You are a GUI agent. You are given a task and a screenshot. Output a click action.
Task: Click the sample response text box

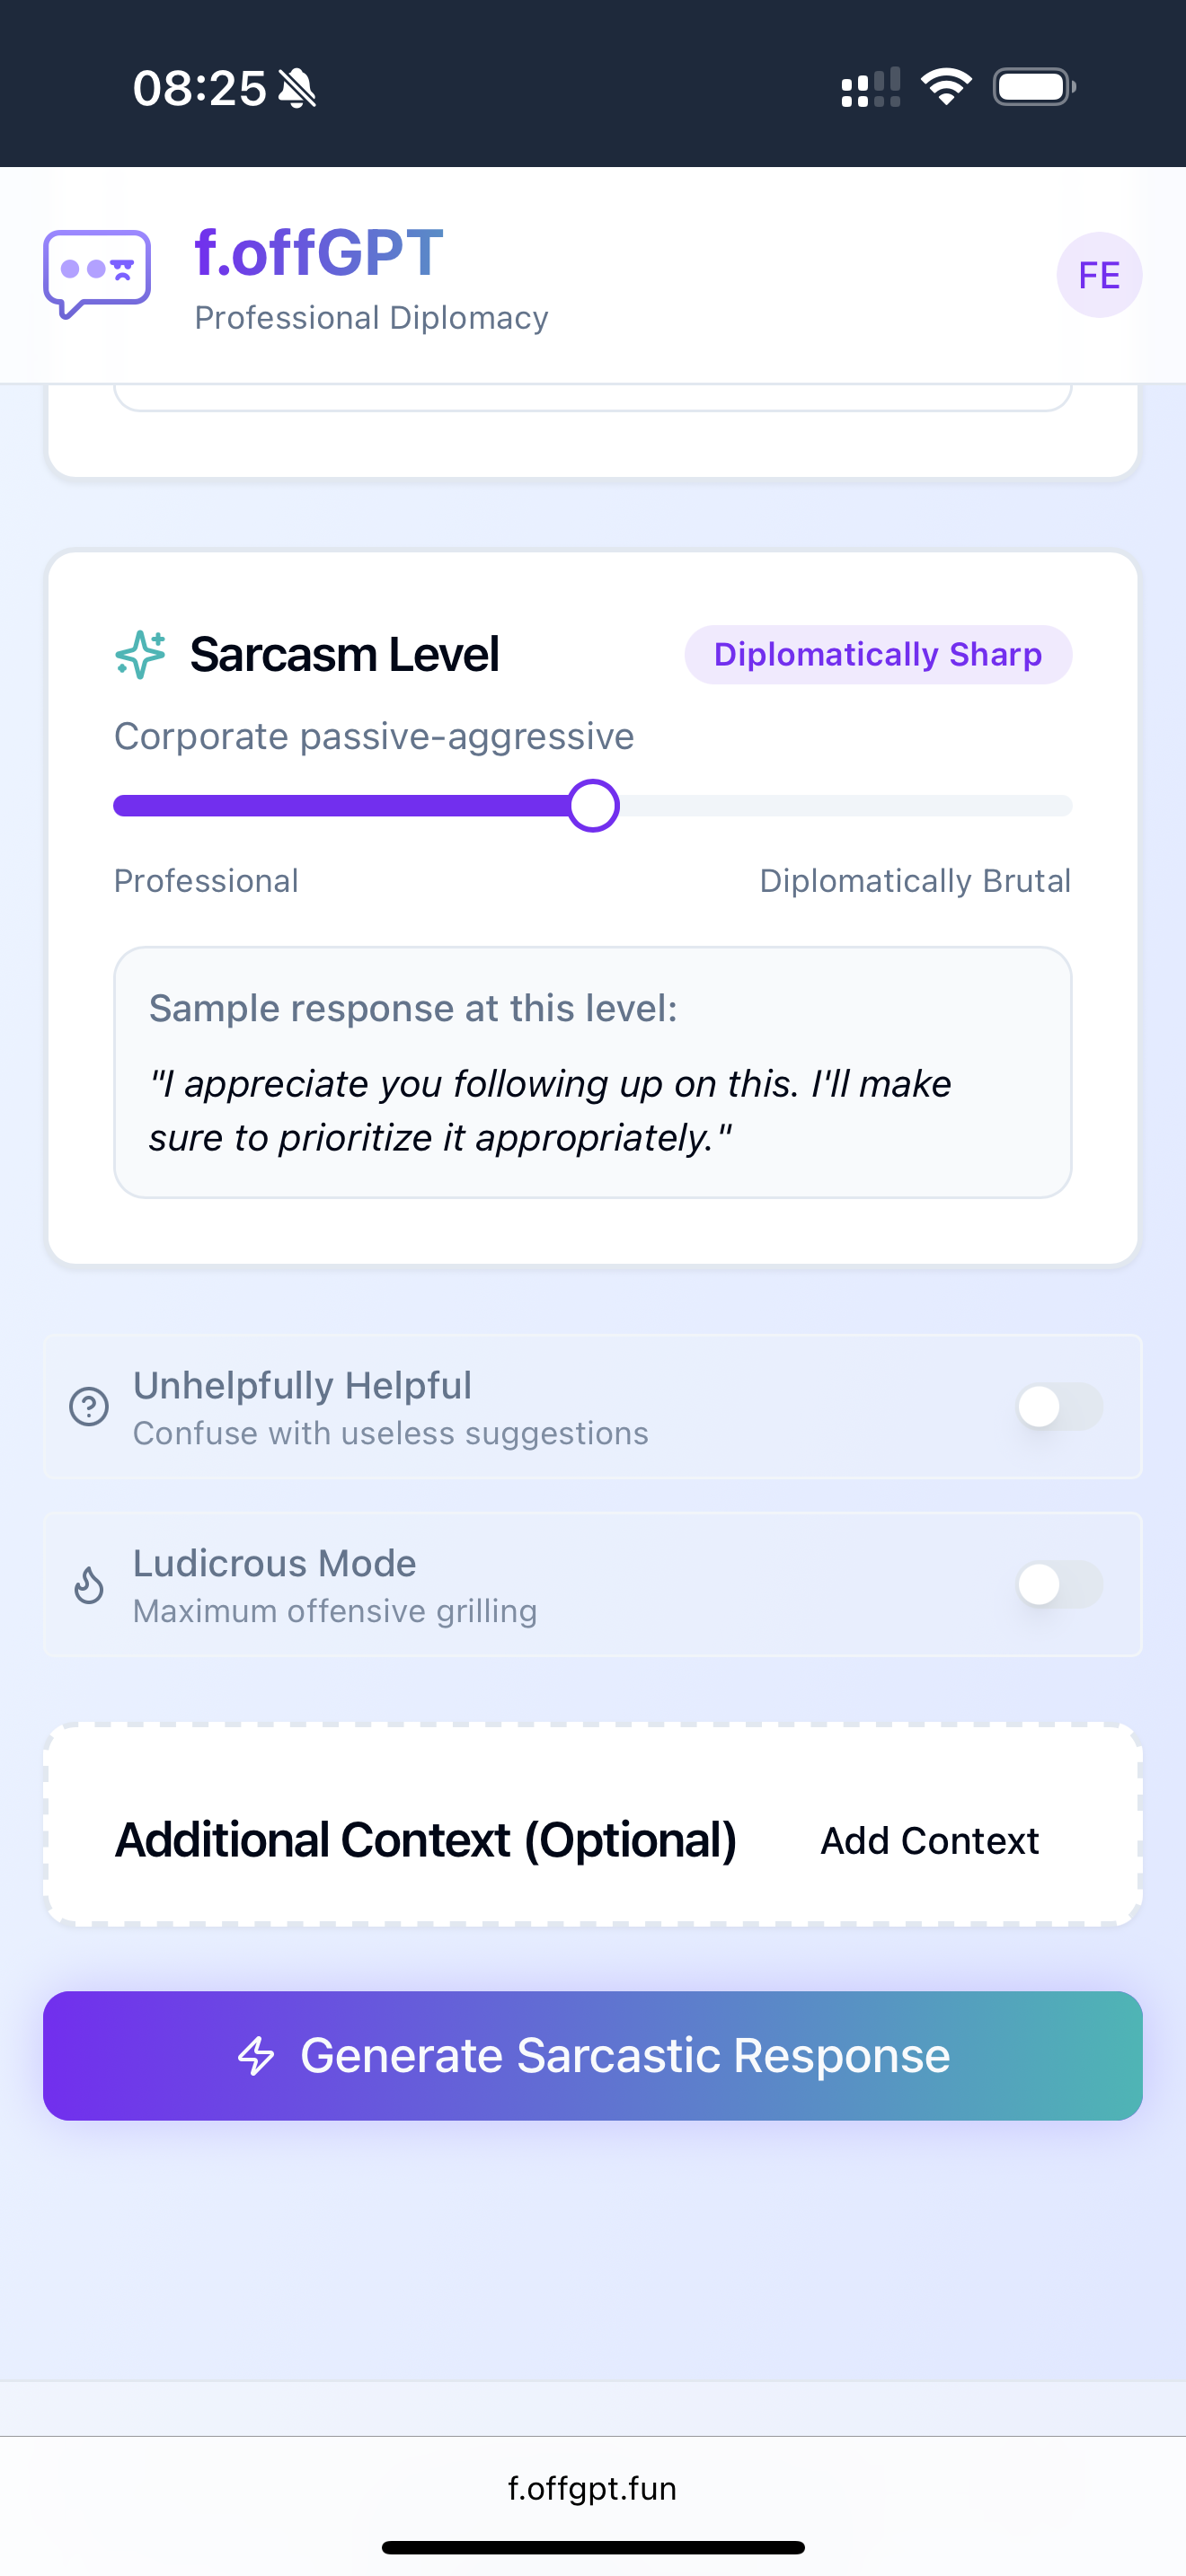click(593, 1072)
